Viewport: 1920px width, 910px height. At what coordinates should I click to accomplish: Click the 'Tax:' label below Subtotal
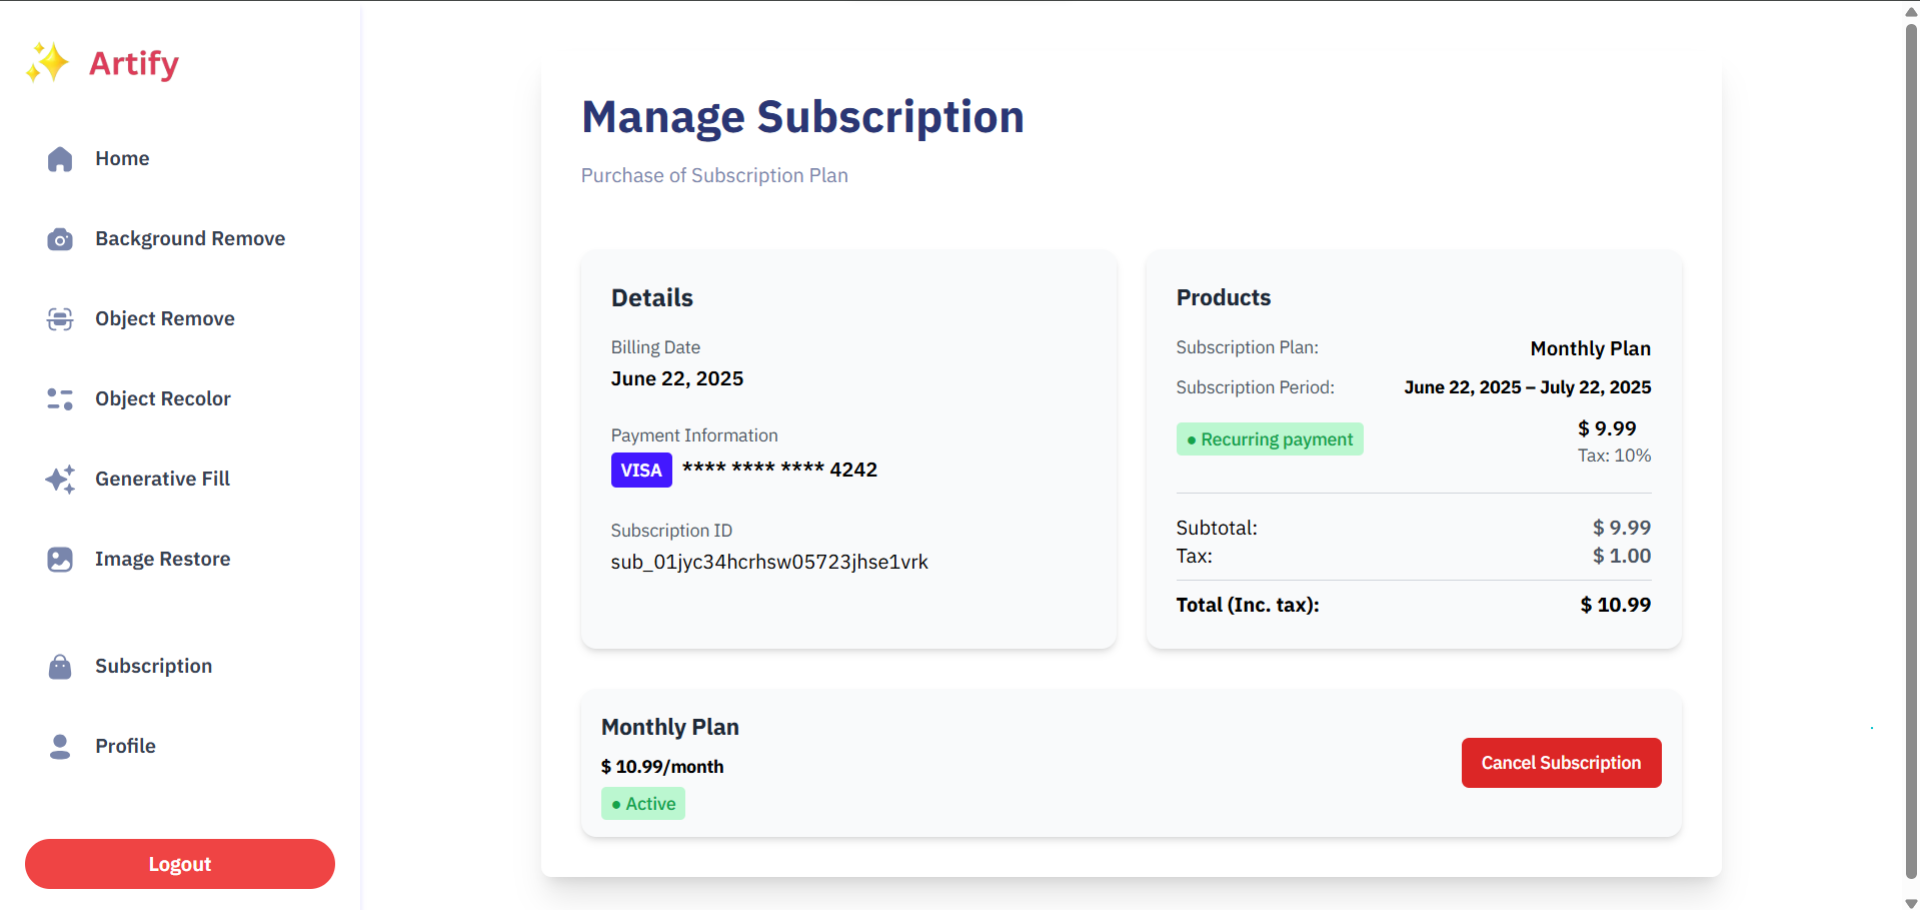click(1194, 556)
